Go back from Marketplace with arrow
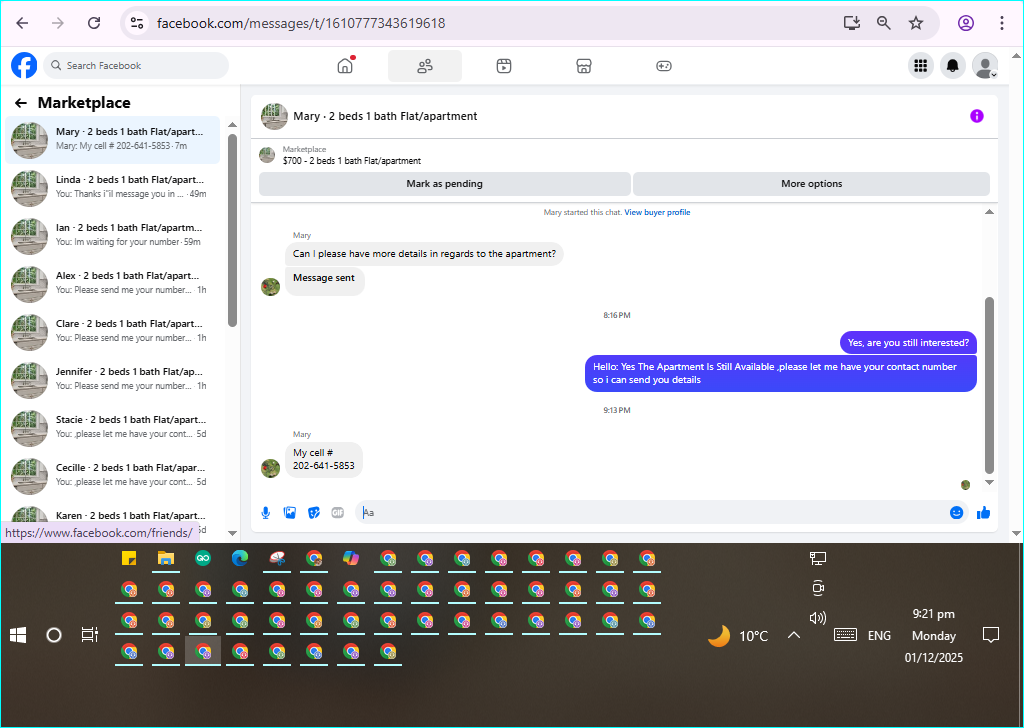 21,103
